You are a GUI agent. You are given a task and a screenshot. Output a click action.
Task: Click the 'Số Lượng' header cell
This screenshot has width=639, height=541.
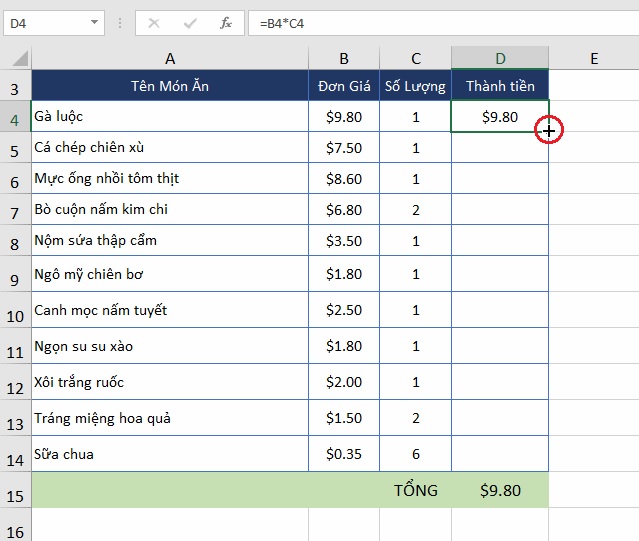click(x=415, y=85)
